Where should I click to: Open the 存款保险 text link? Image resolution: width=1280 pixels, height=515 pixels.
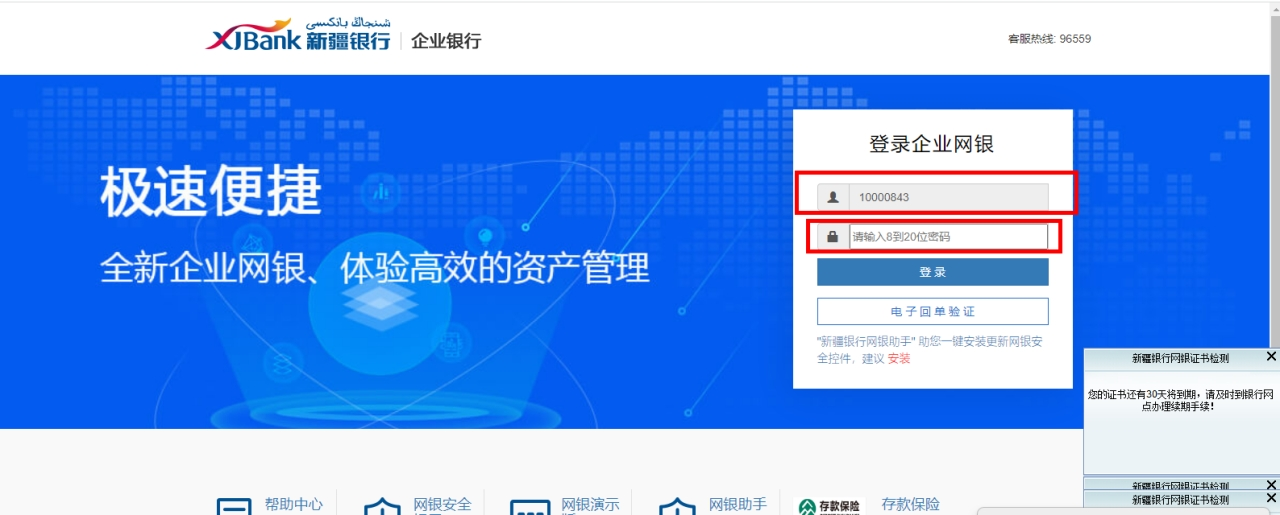tap(910, 505)
